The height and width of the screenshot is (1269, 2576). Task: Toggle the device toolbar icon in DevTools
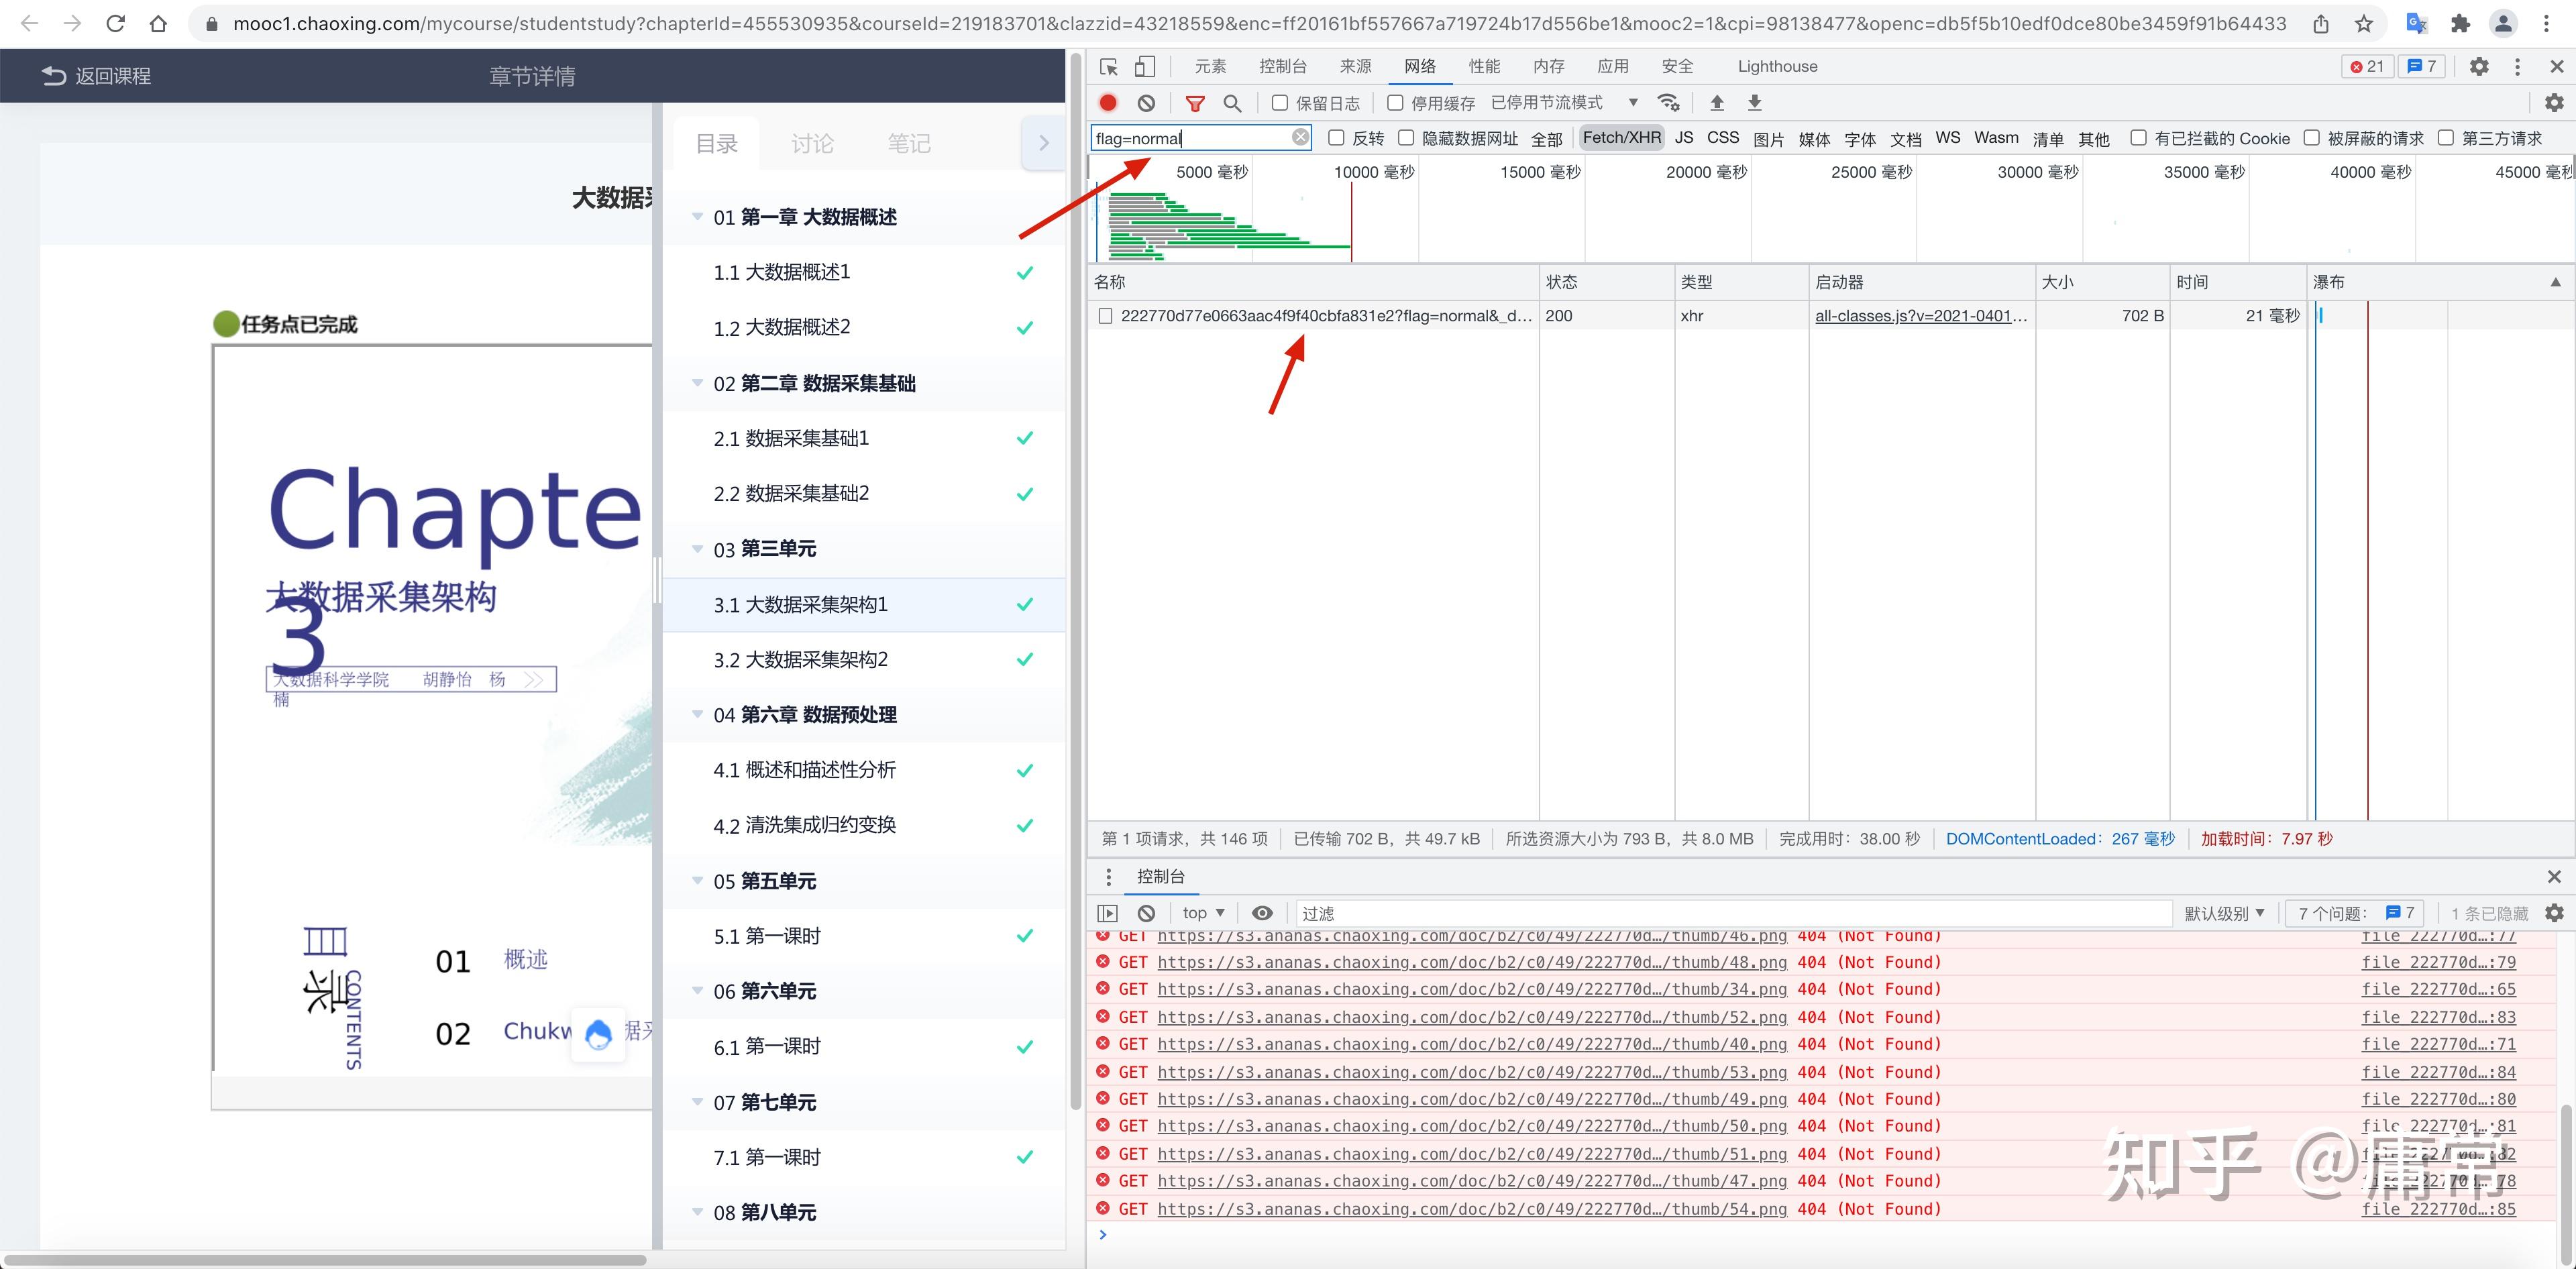[x=1145, y=67]
